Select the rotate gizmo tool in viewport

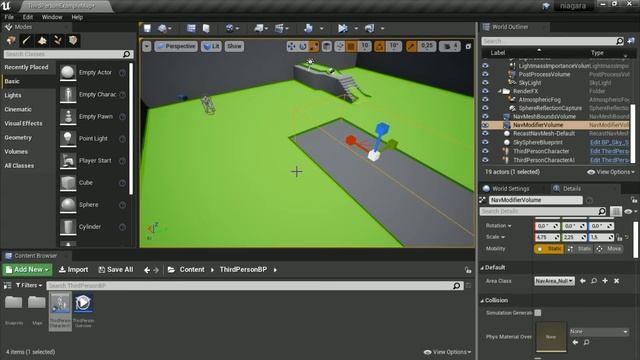tap(302, 47)
